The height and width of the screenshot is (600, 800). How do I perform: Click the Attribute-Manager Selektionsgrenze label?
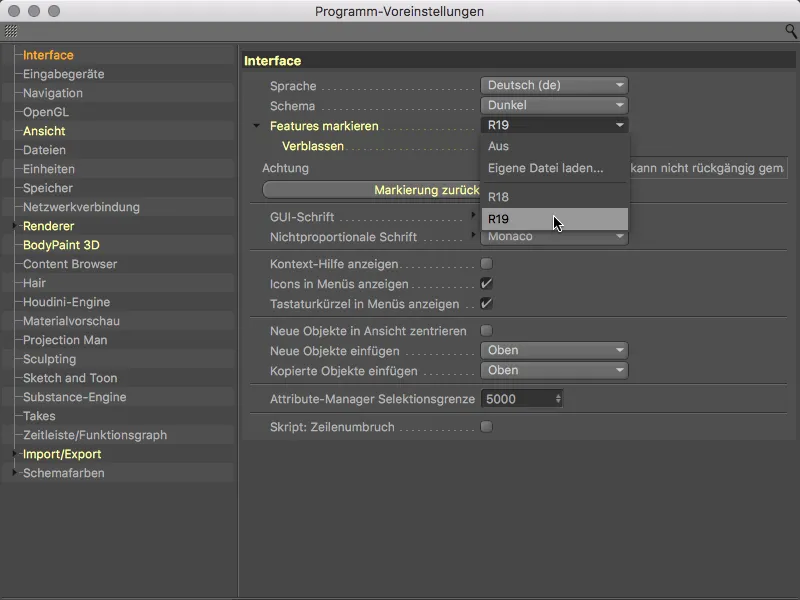tap(372, 399)
